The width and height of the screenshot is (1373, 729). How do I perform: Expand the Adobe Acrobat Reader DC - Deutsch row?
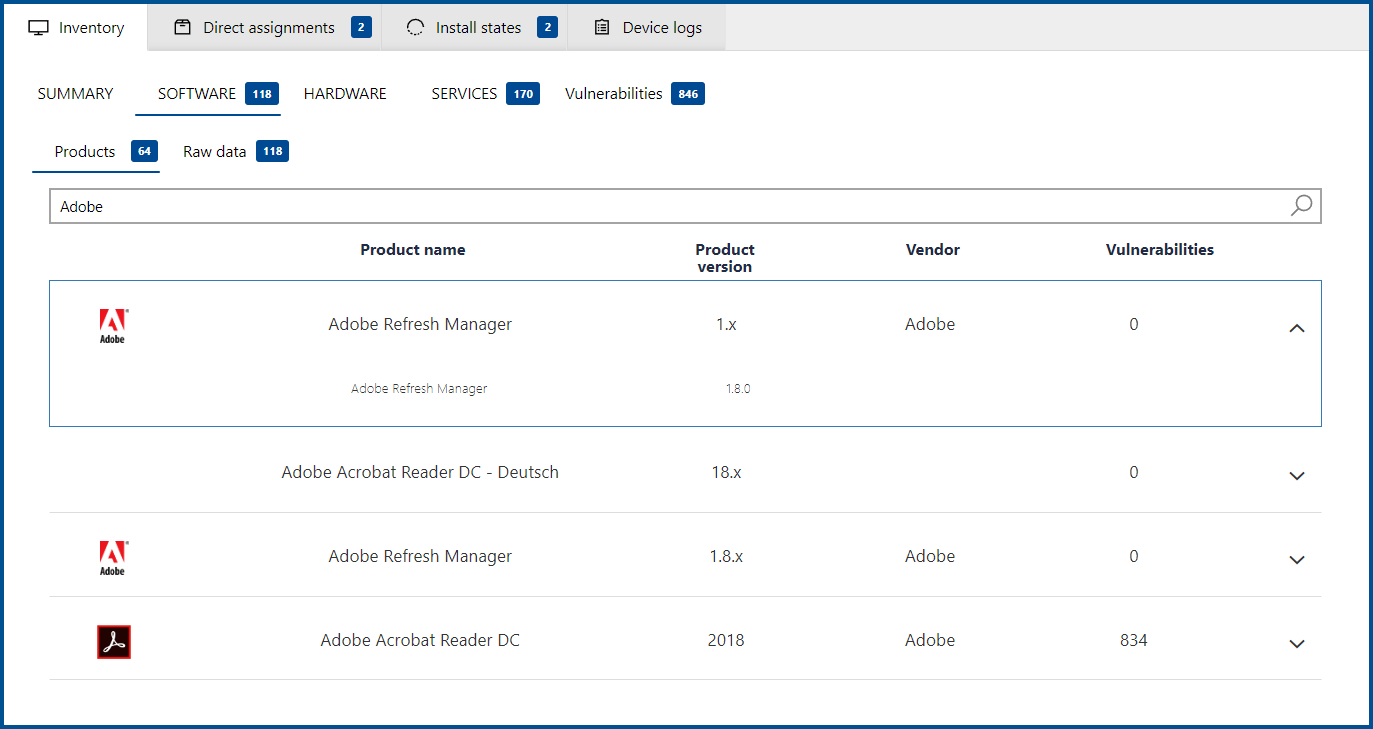[x=1296, y=475]
